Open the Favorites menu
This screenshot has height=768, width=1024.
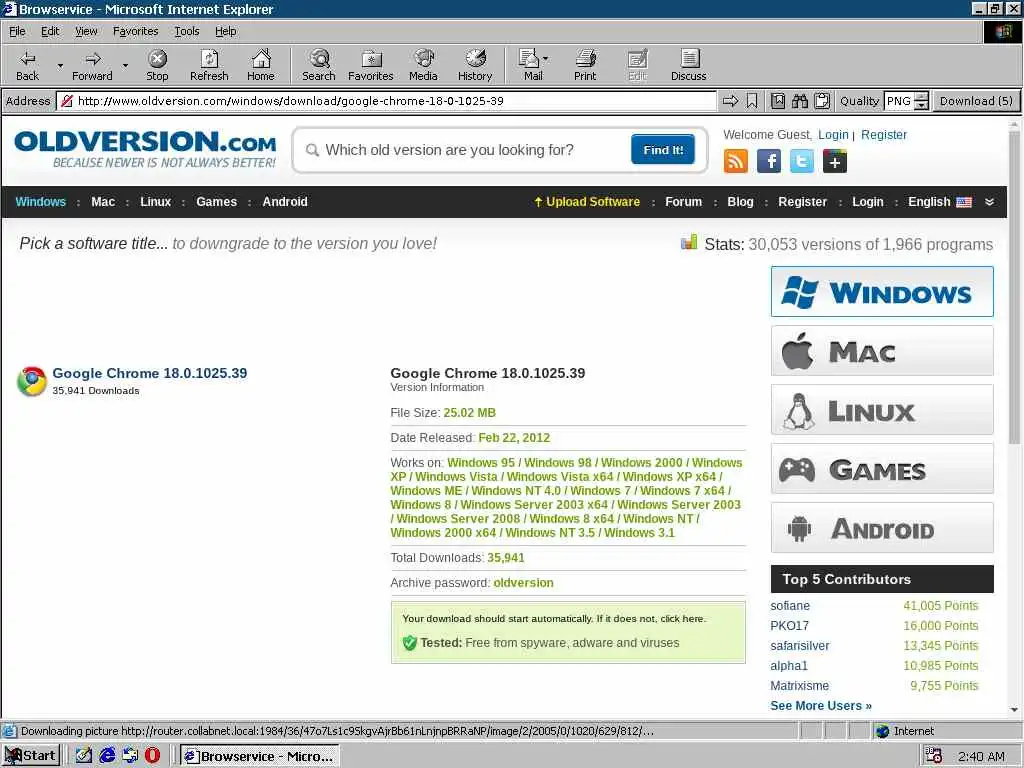[135, 31]
